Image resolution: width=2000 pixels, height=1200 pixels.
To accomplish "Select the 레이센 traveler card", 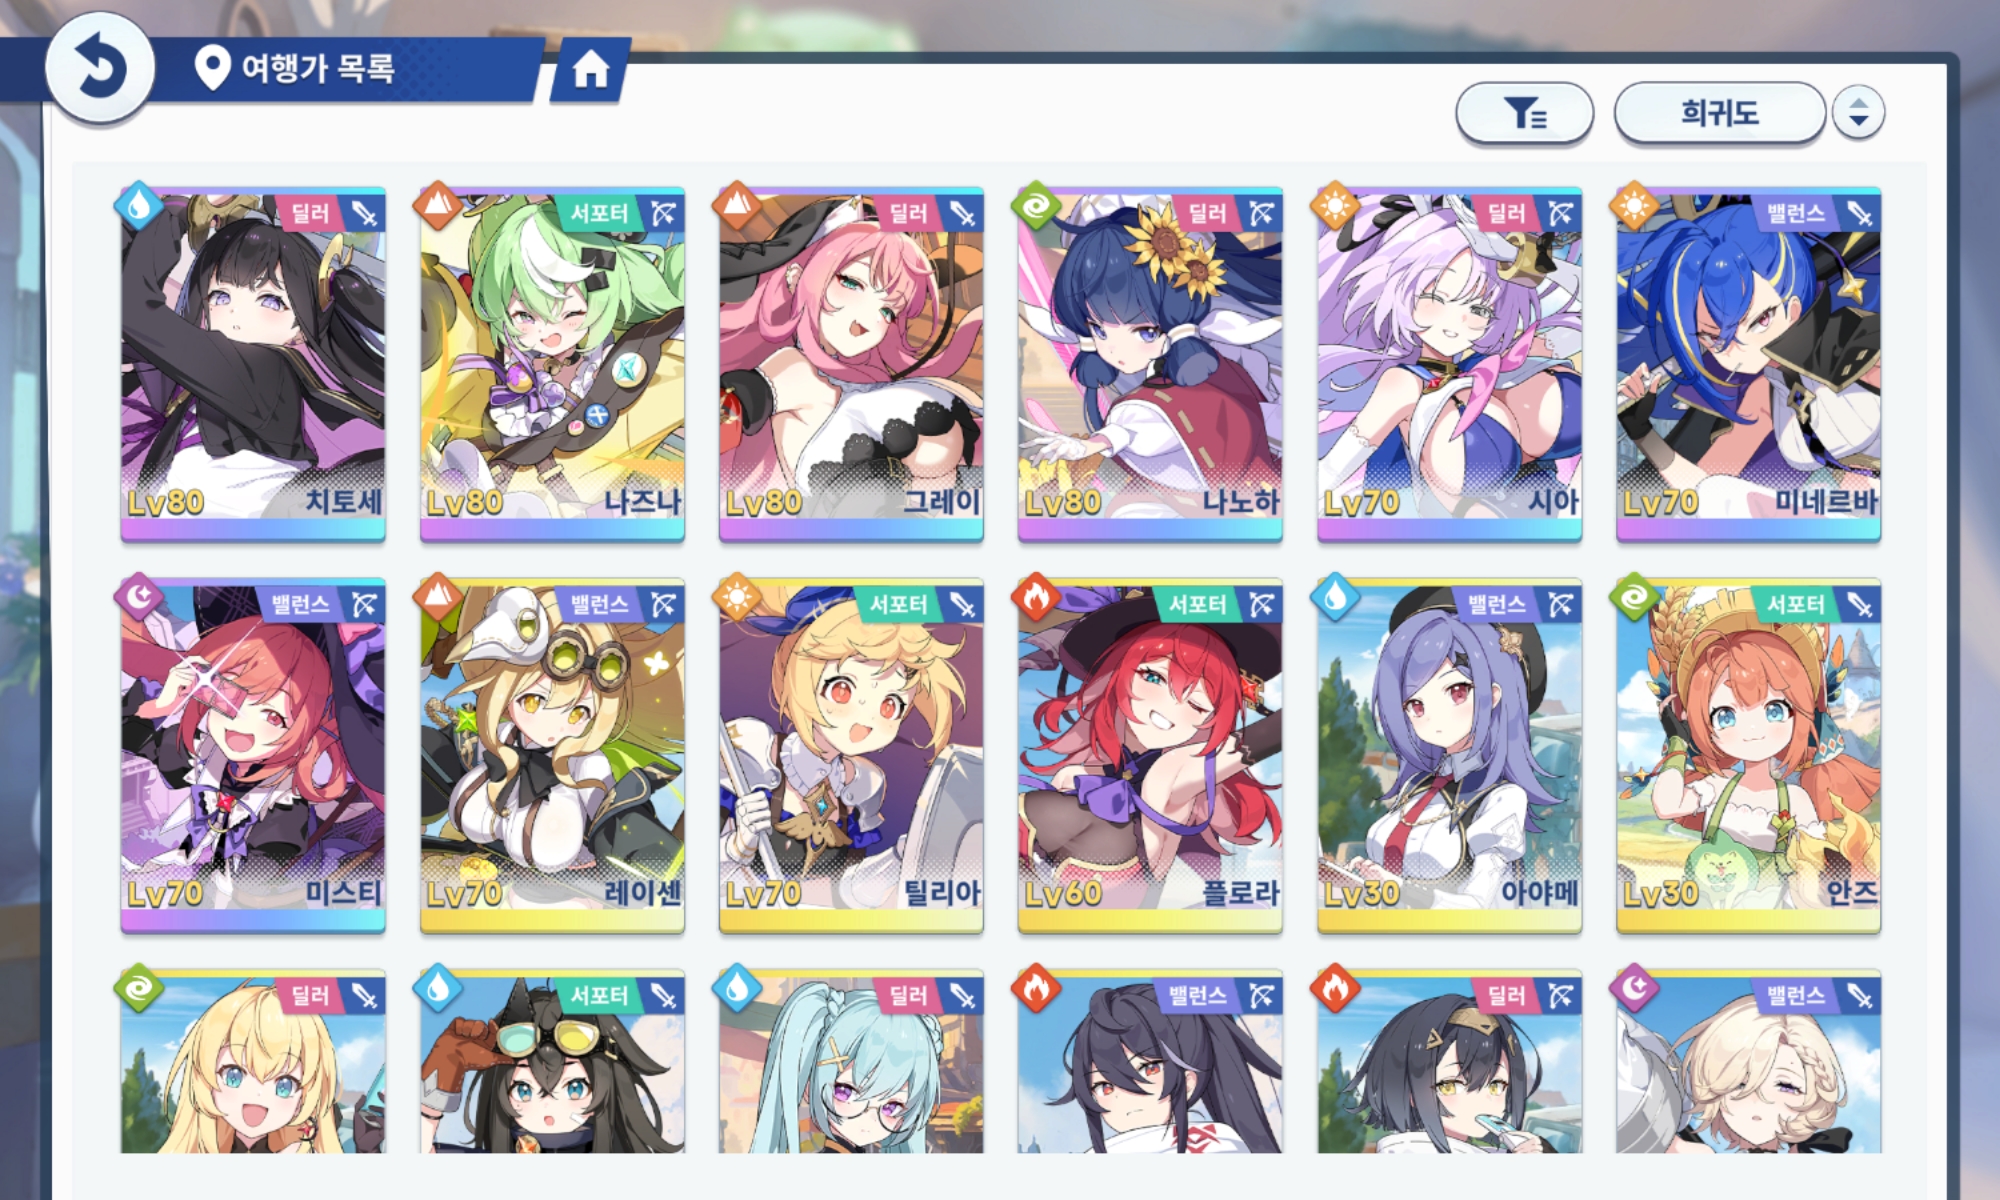I will pyautogui.click(x=552, y=756).
